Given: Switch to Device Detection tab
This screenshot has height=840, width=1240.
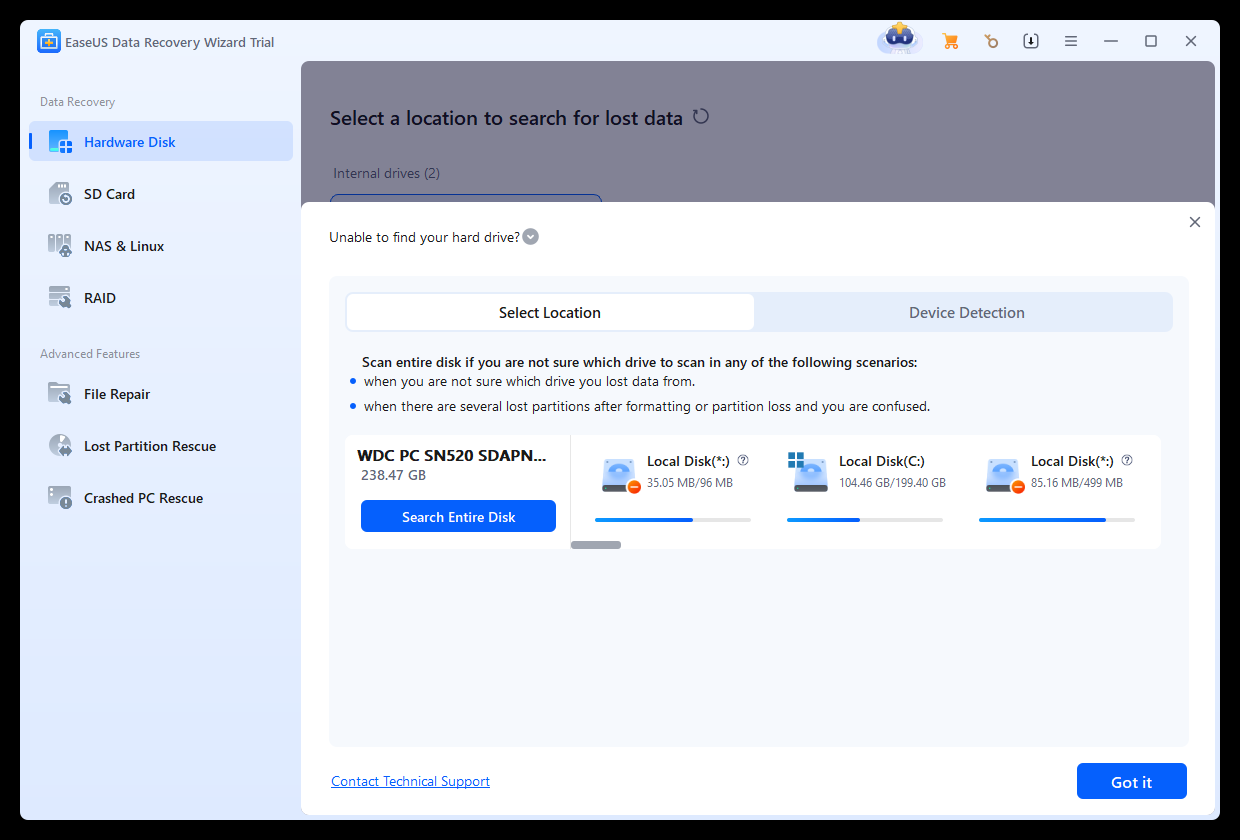Looking at the screenshot, I should pyautogui.click(x=966, y=312).
